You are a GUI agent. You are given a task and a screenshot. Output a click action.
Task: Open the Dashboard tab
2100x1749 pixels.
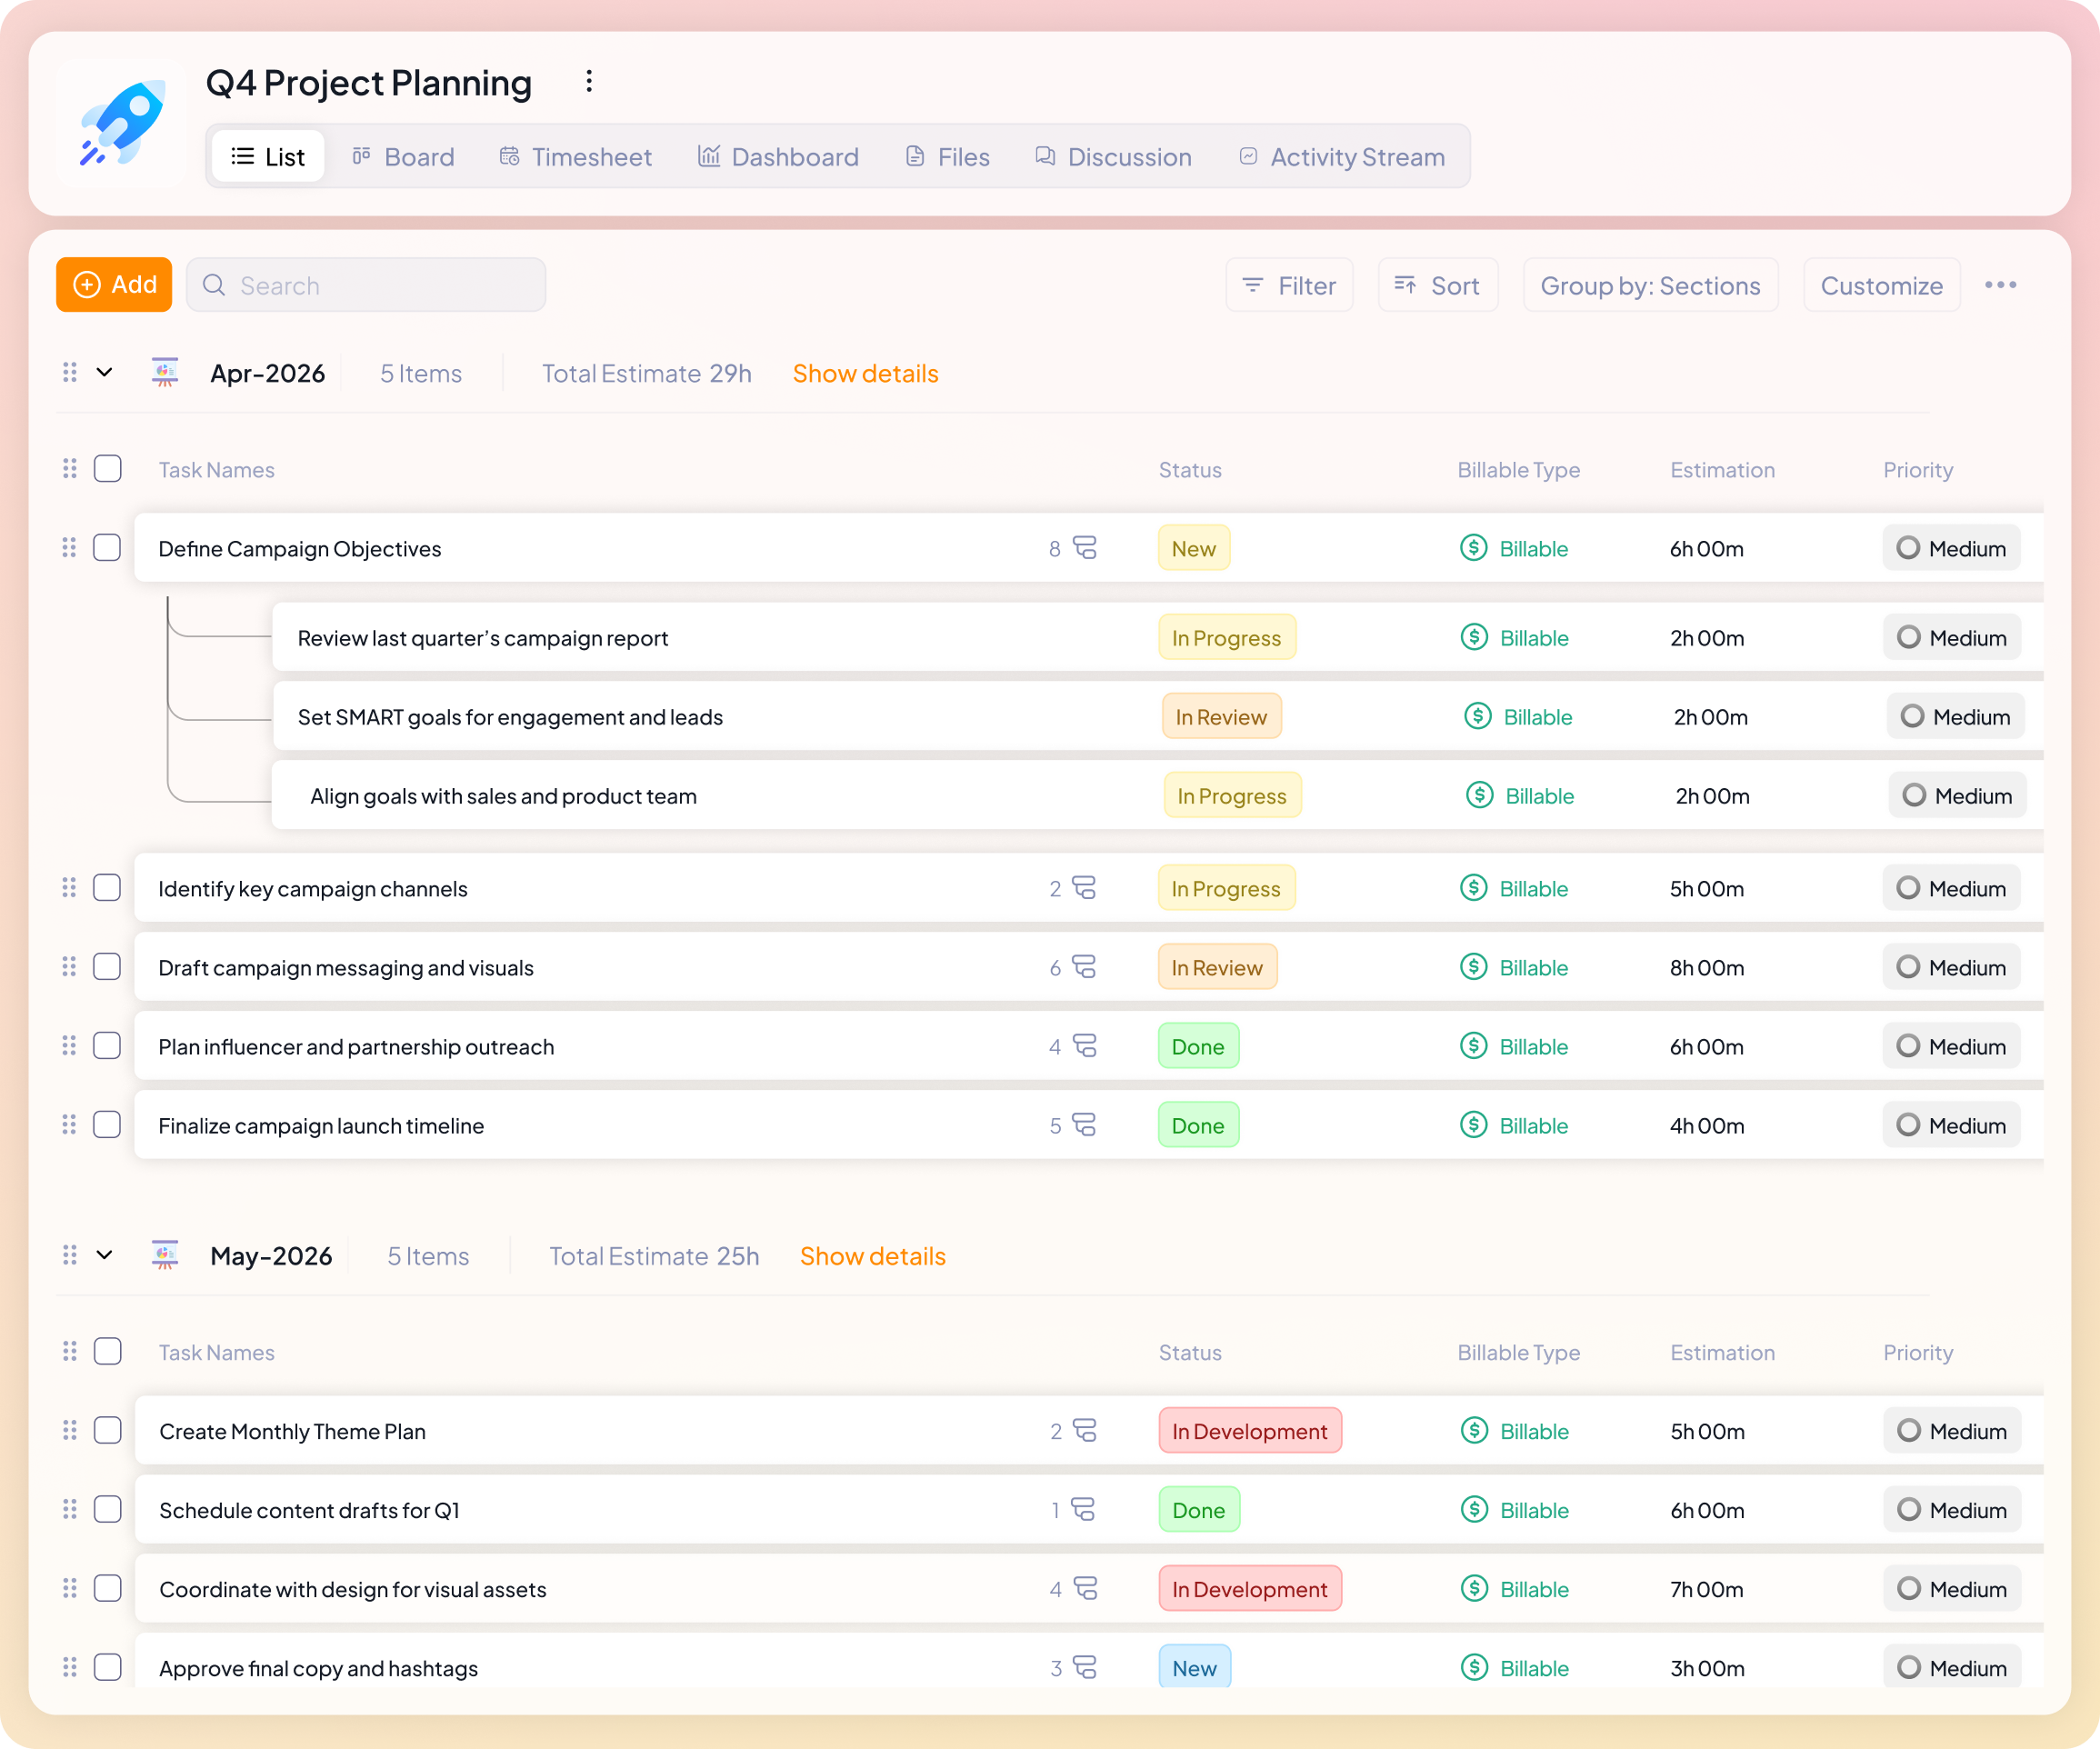click(778, 157)
